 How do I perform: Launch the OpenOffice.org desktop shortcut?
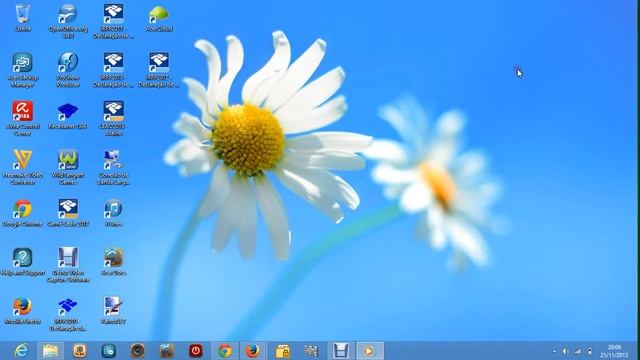[x=68, y=21]
